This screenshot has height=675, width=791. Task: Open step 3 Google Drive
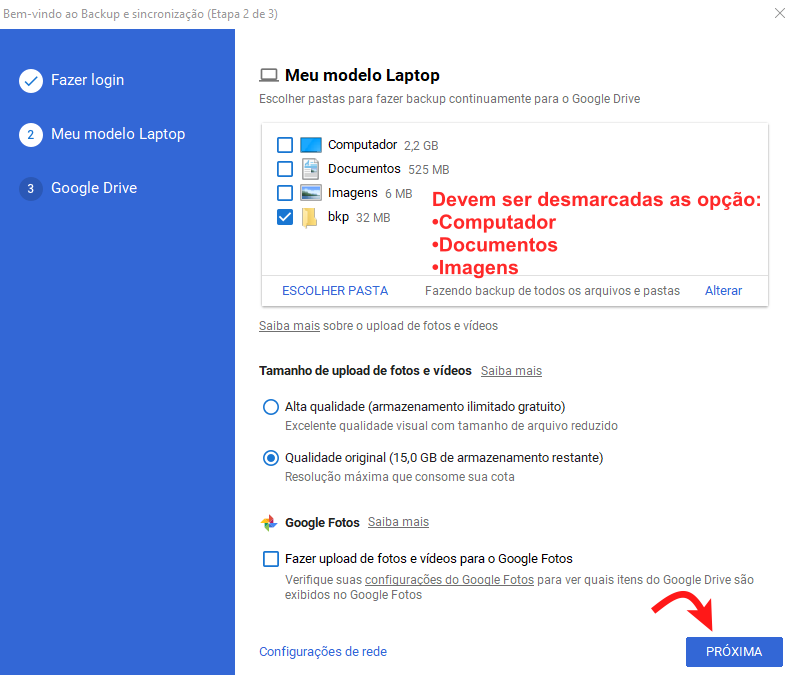tap(93, 188)
